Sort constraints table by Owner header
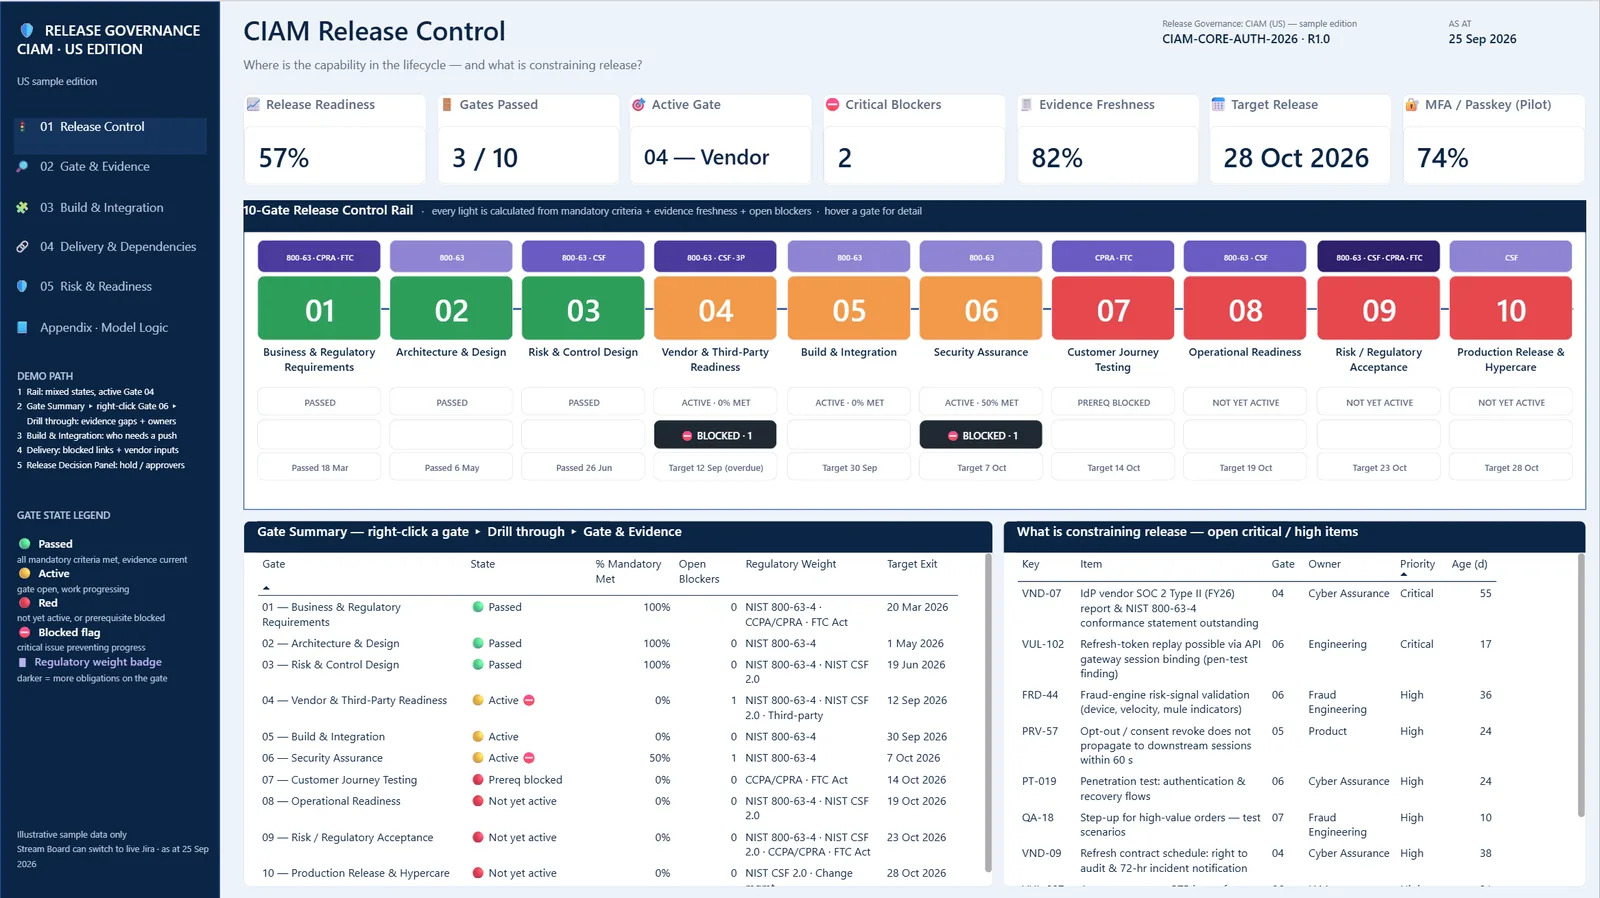Image resolution: width=1600 pixels, height=898 pixels. click(1324, 565)
